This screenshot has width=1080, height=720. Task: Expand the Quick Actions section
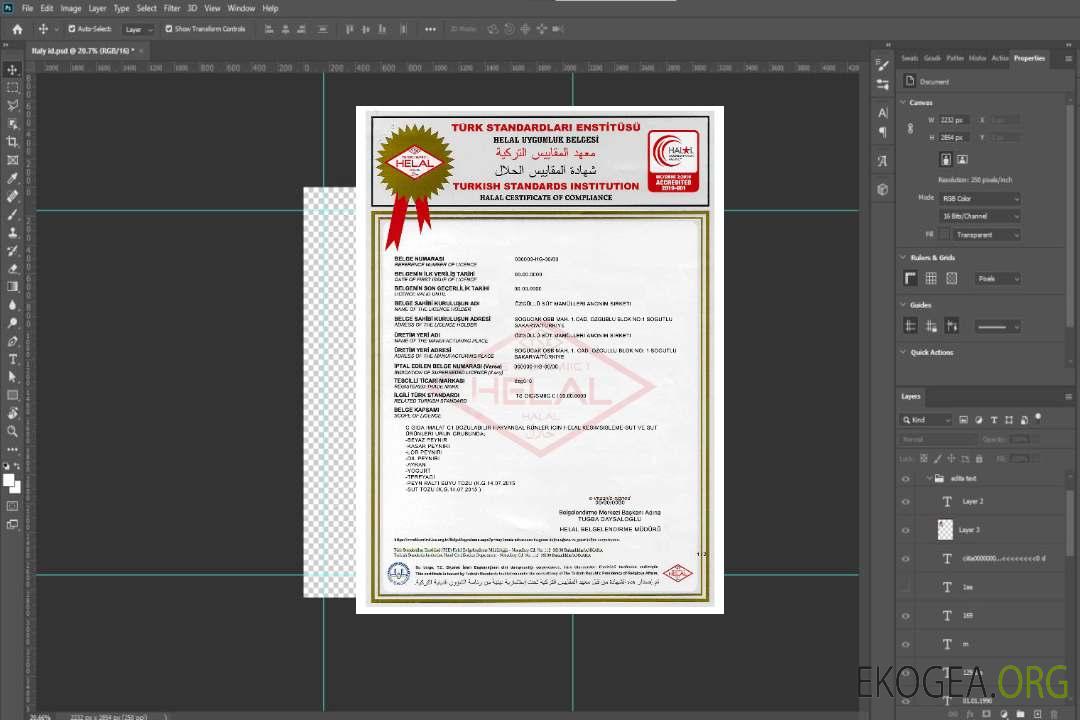coord(903,352)
